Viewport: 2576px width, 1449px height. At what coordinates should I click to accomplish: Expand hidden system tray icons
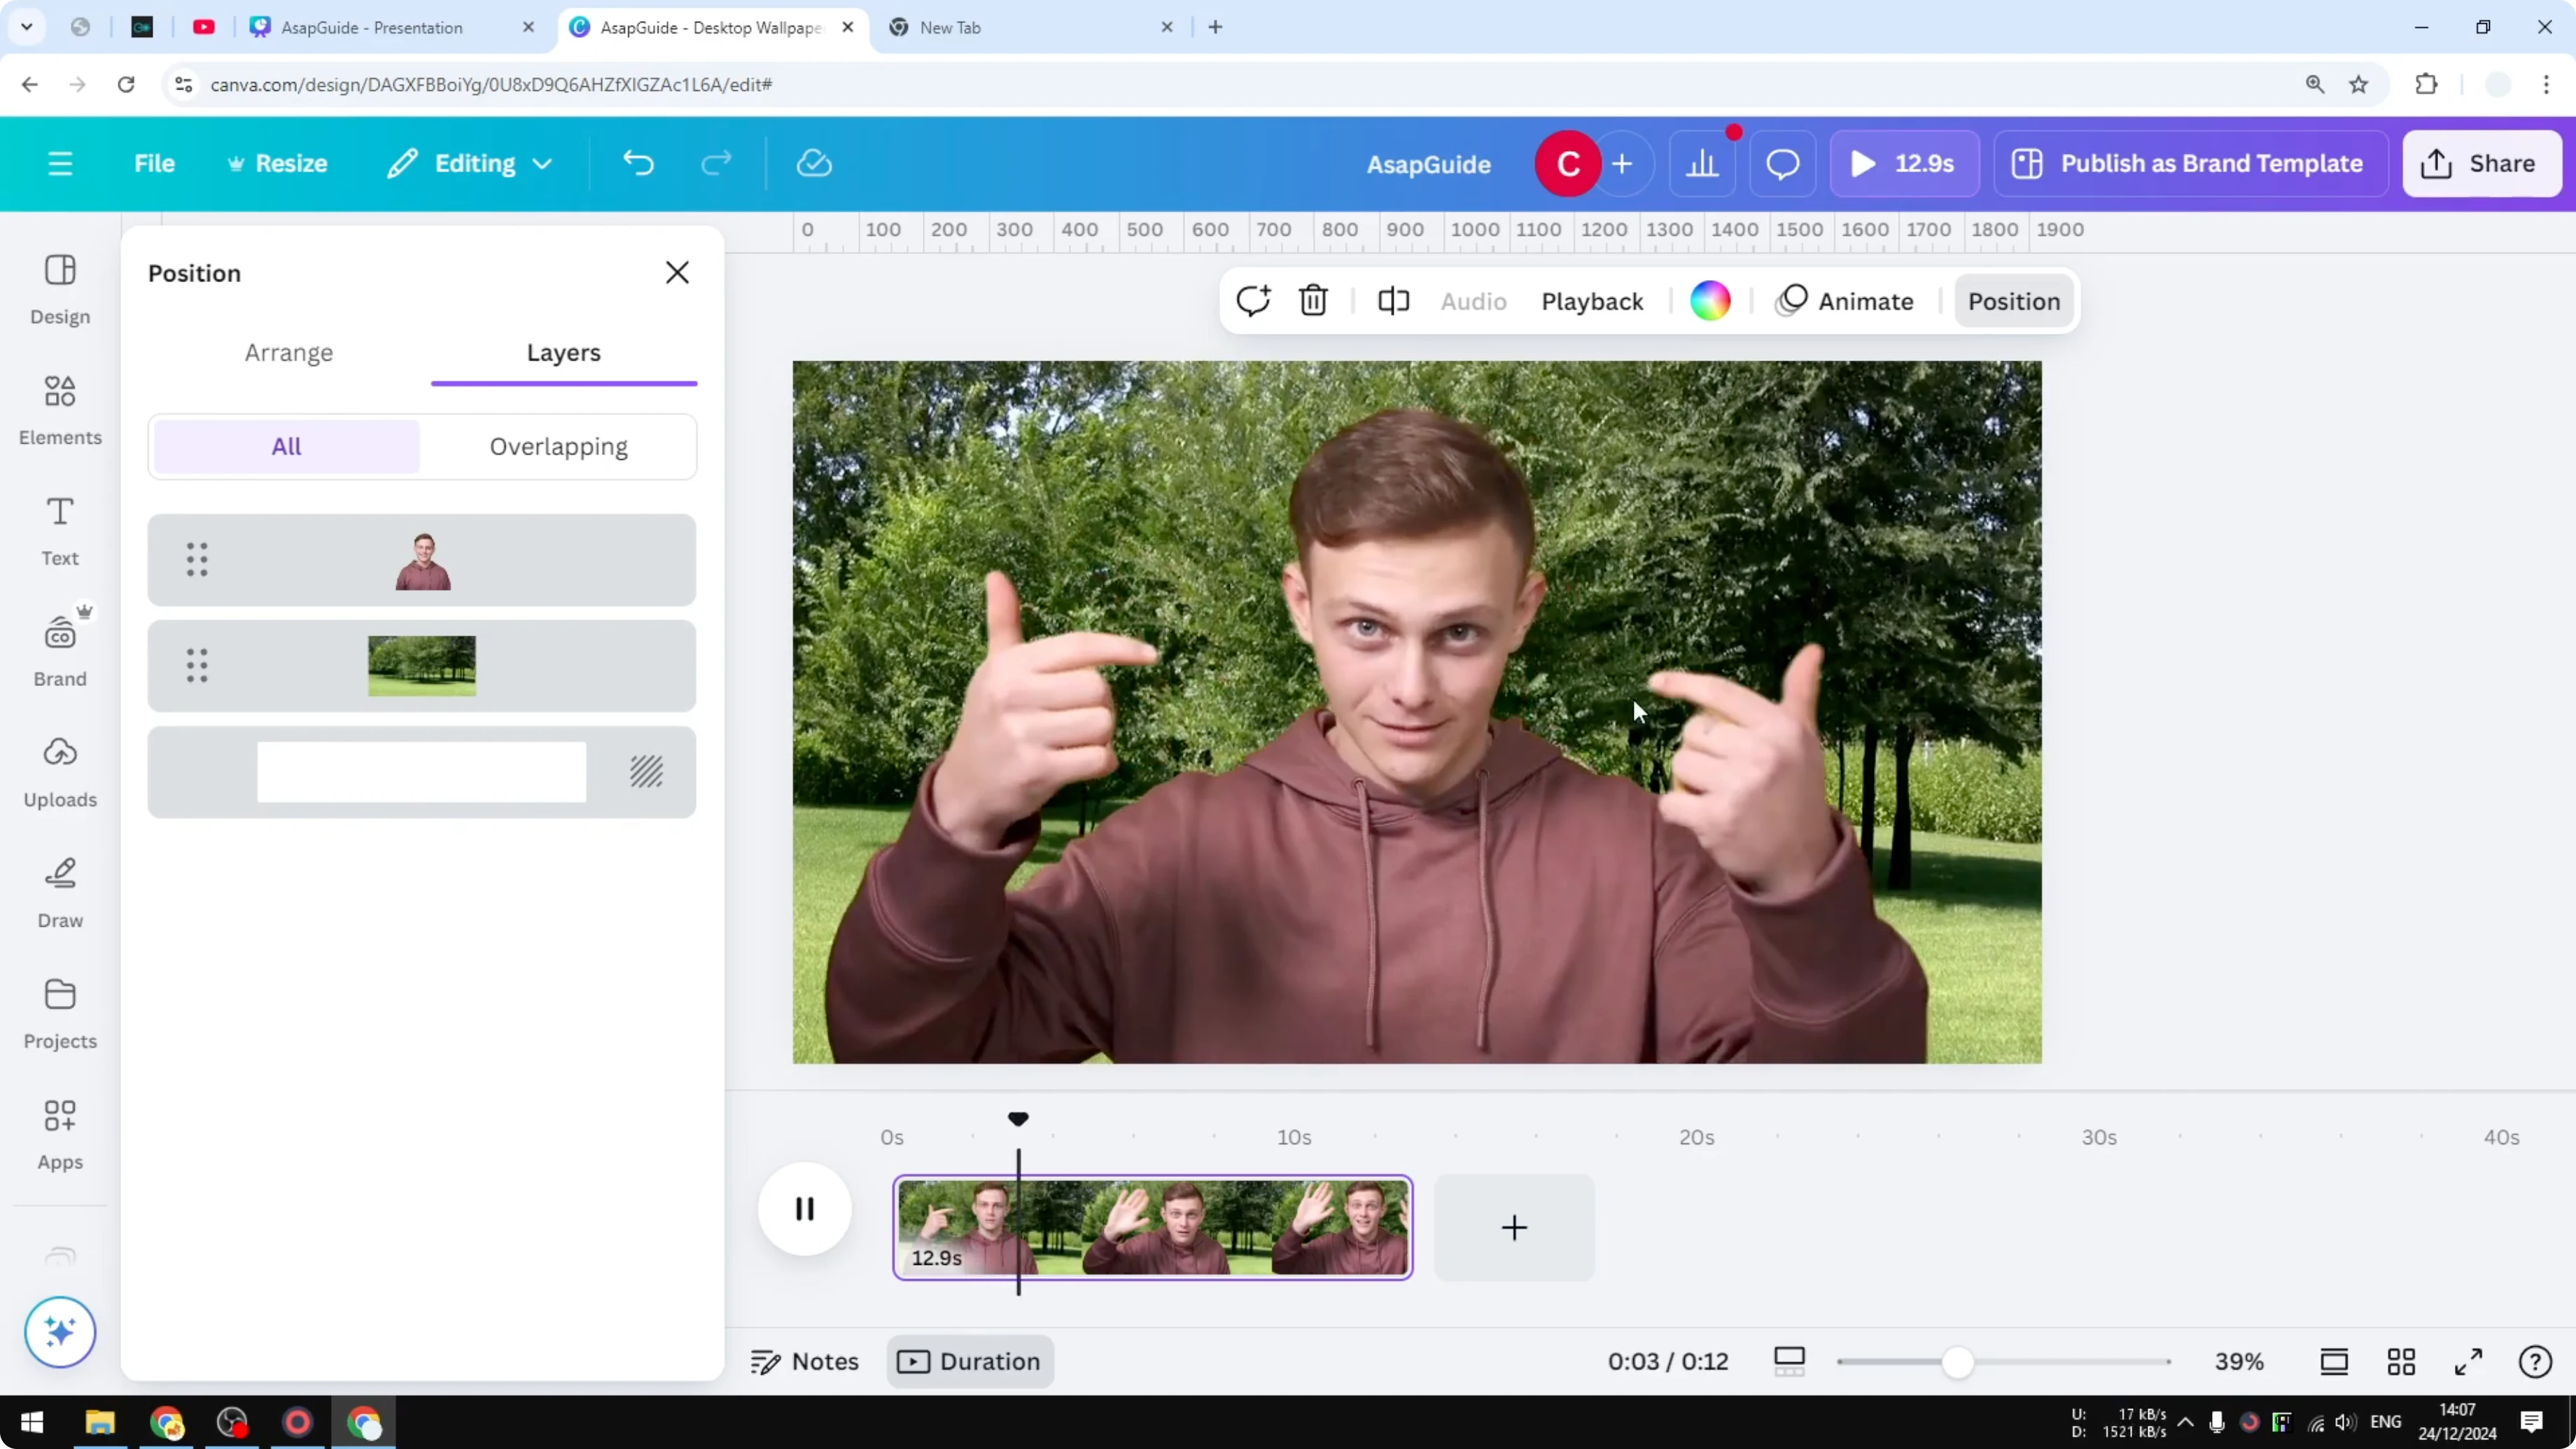tap(2185, 1422)
